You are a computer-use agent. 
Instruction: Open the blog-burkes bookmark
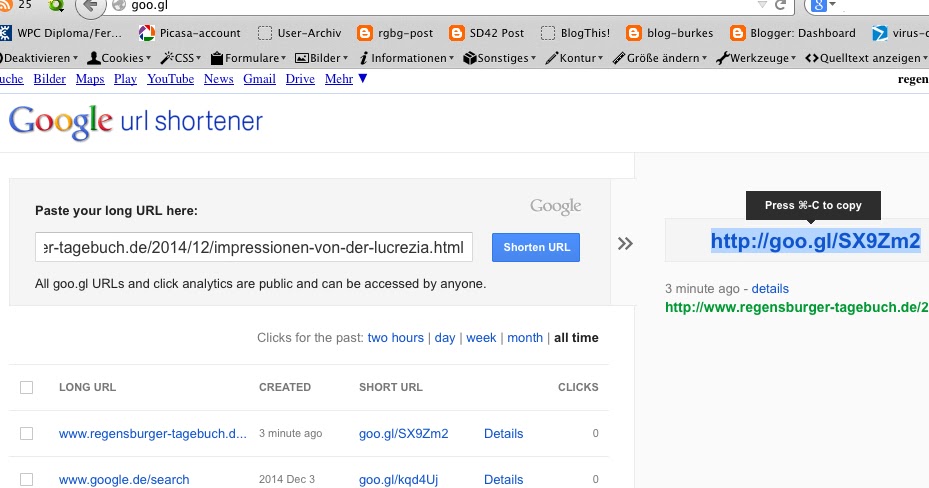[670, 33]
